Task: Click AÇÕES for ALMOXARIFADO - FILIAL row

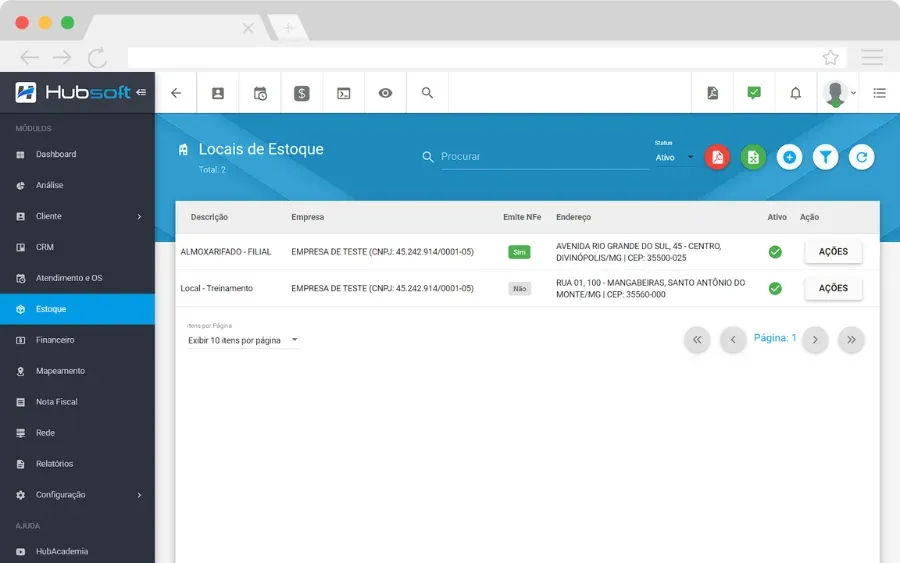Action: [x=833, y=252]
